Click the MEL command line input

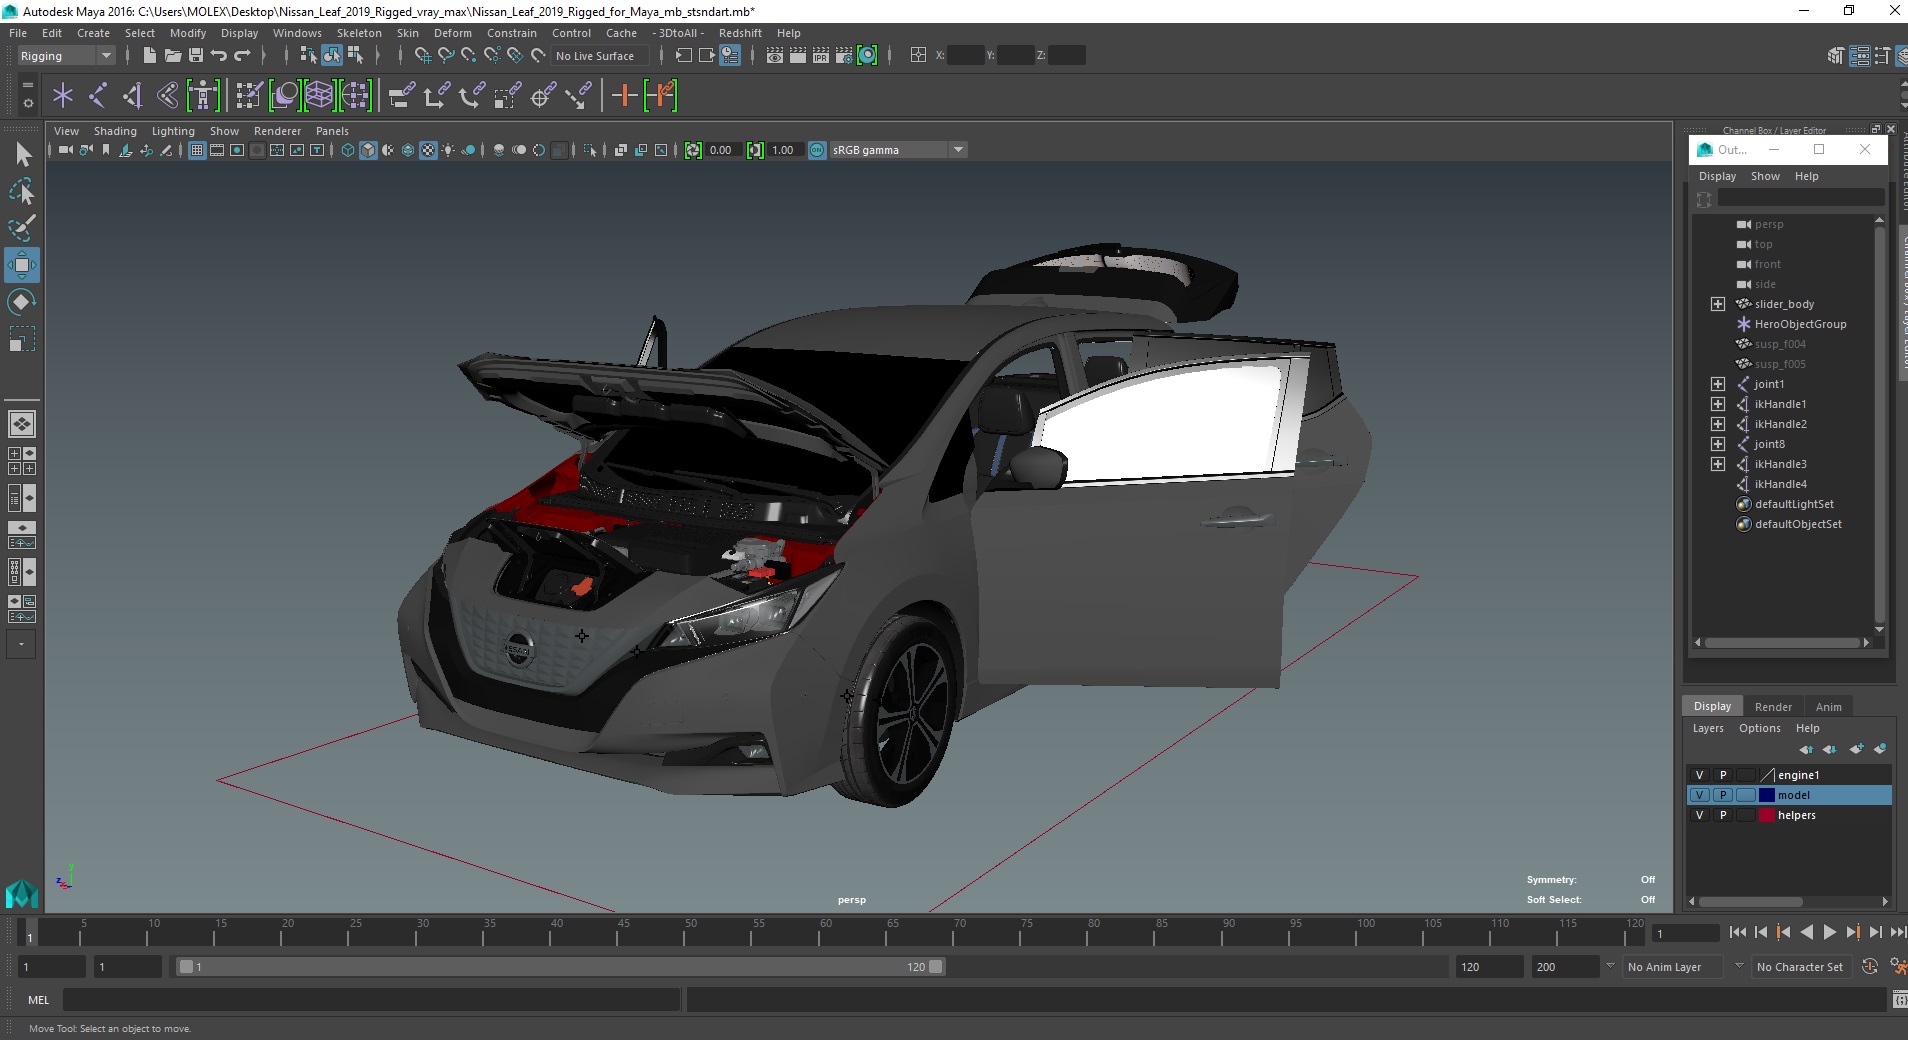coord(372,1000)
